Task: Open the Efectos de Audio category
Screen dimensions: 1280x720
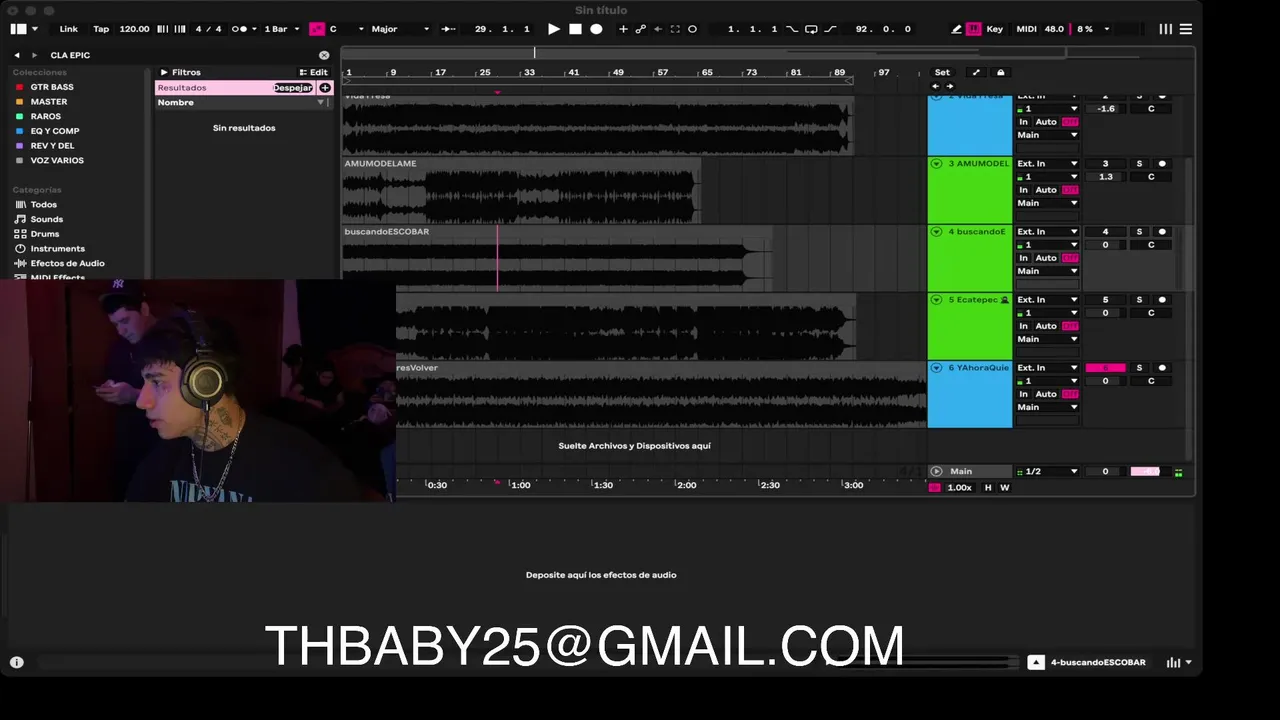Action: [67, 263]
